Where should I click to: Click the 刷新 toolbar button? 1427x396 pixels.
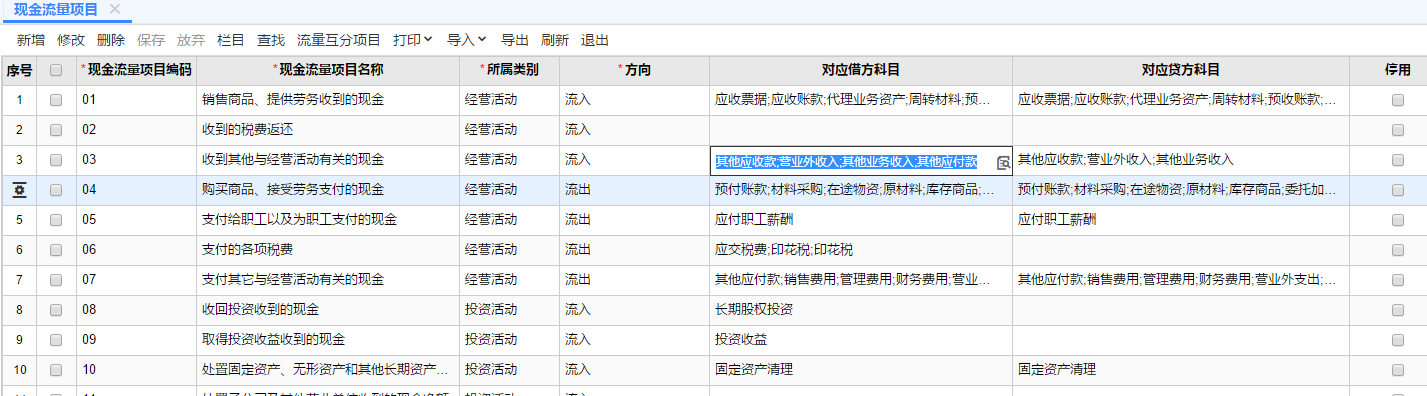[555, 40]
